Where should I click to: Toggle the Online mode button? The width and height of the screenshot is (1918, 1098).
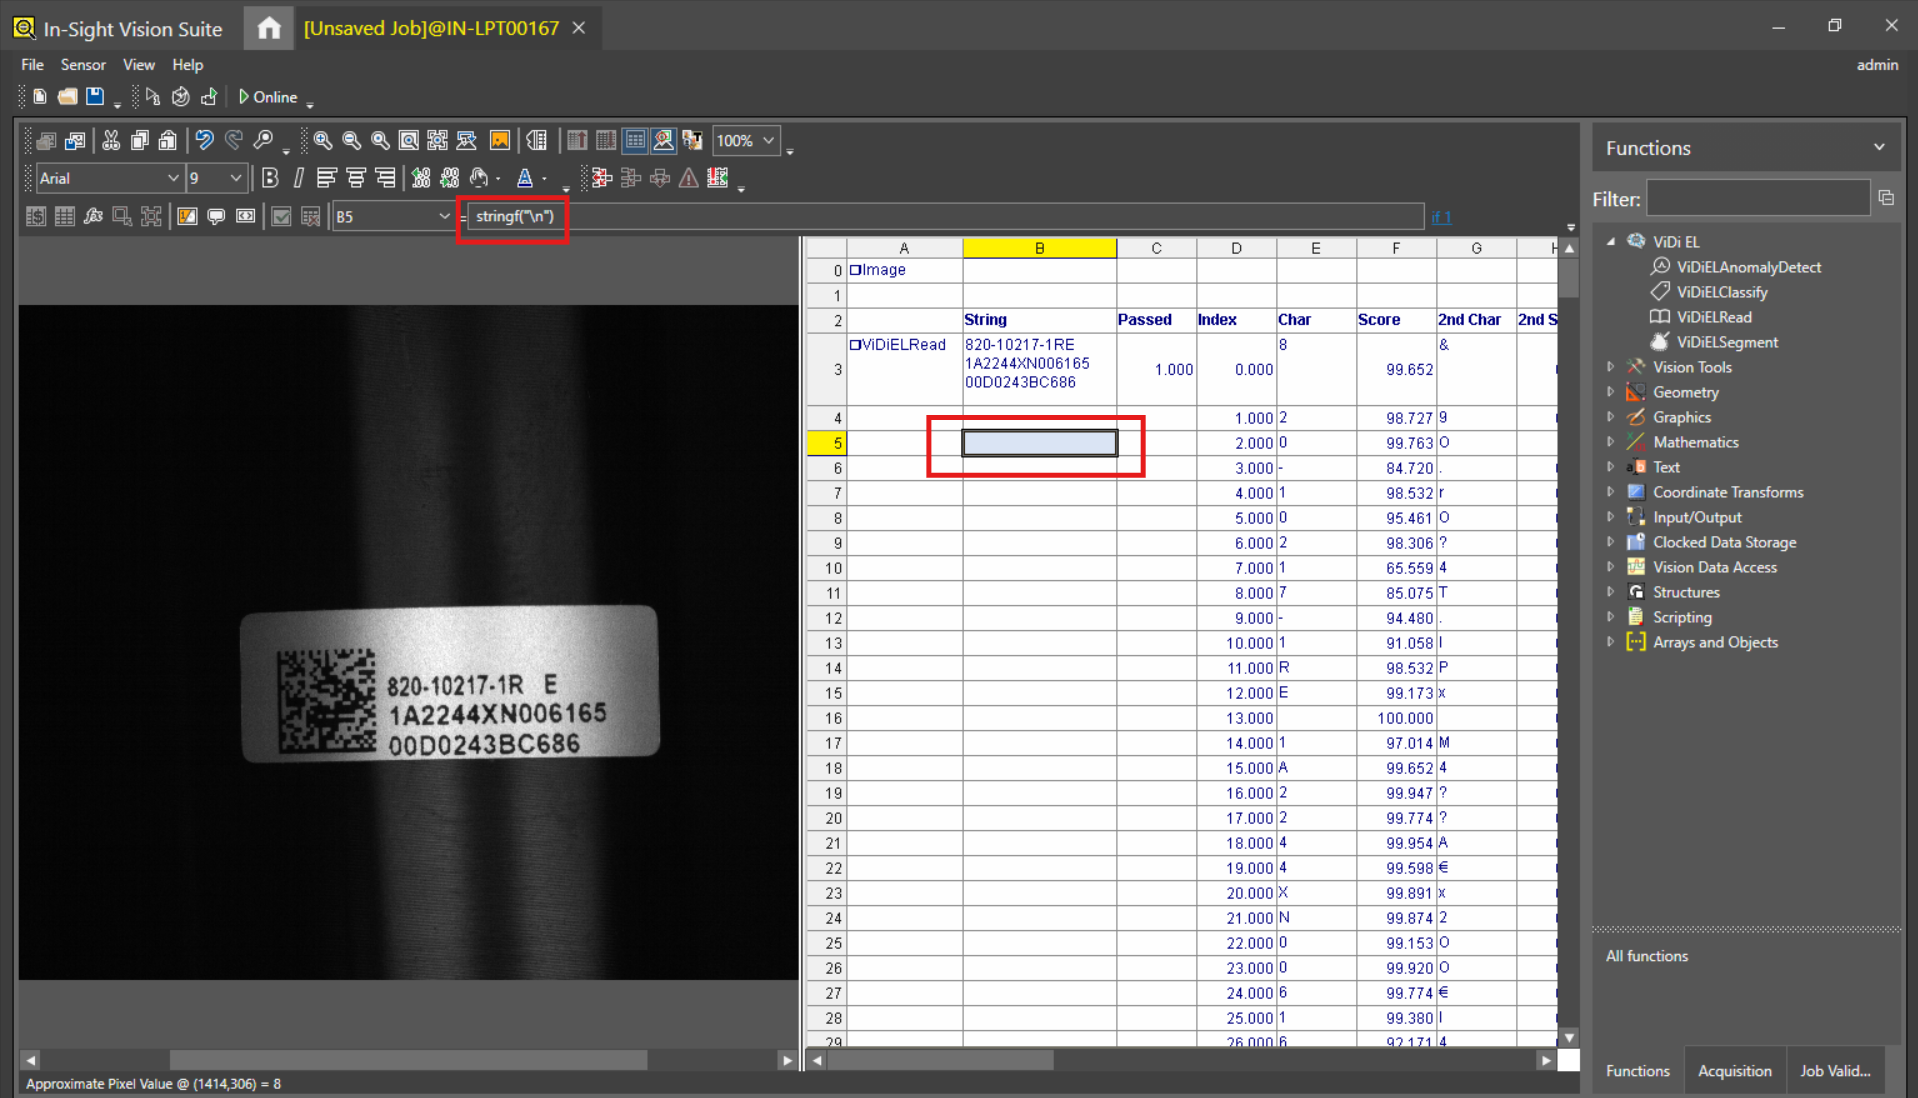tap(267, 97)
